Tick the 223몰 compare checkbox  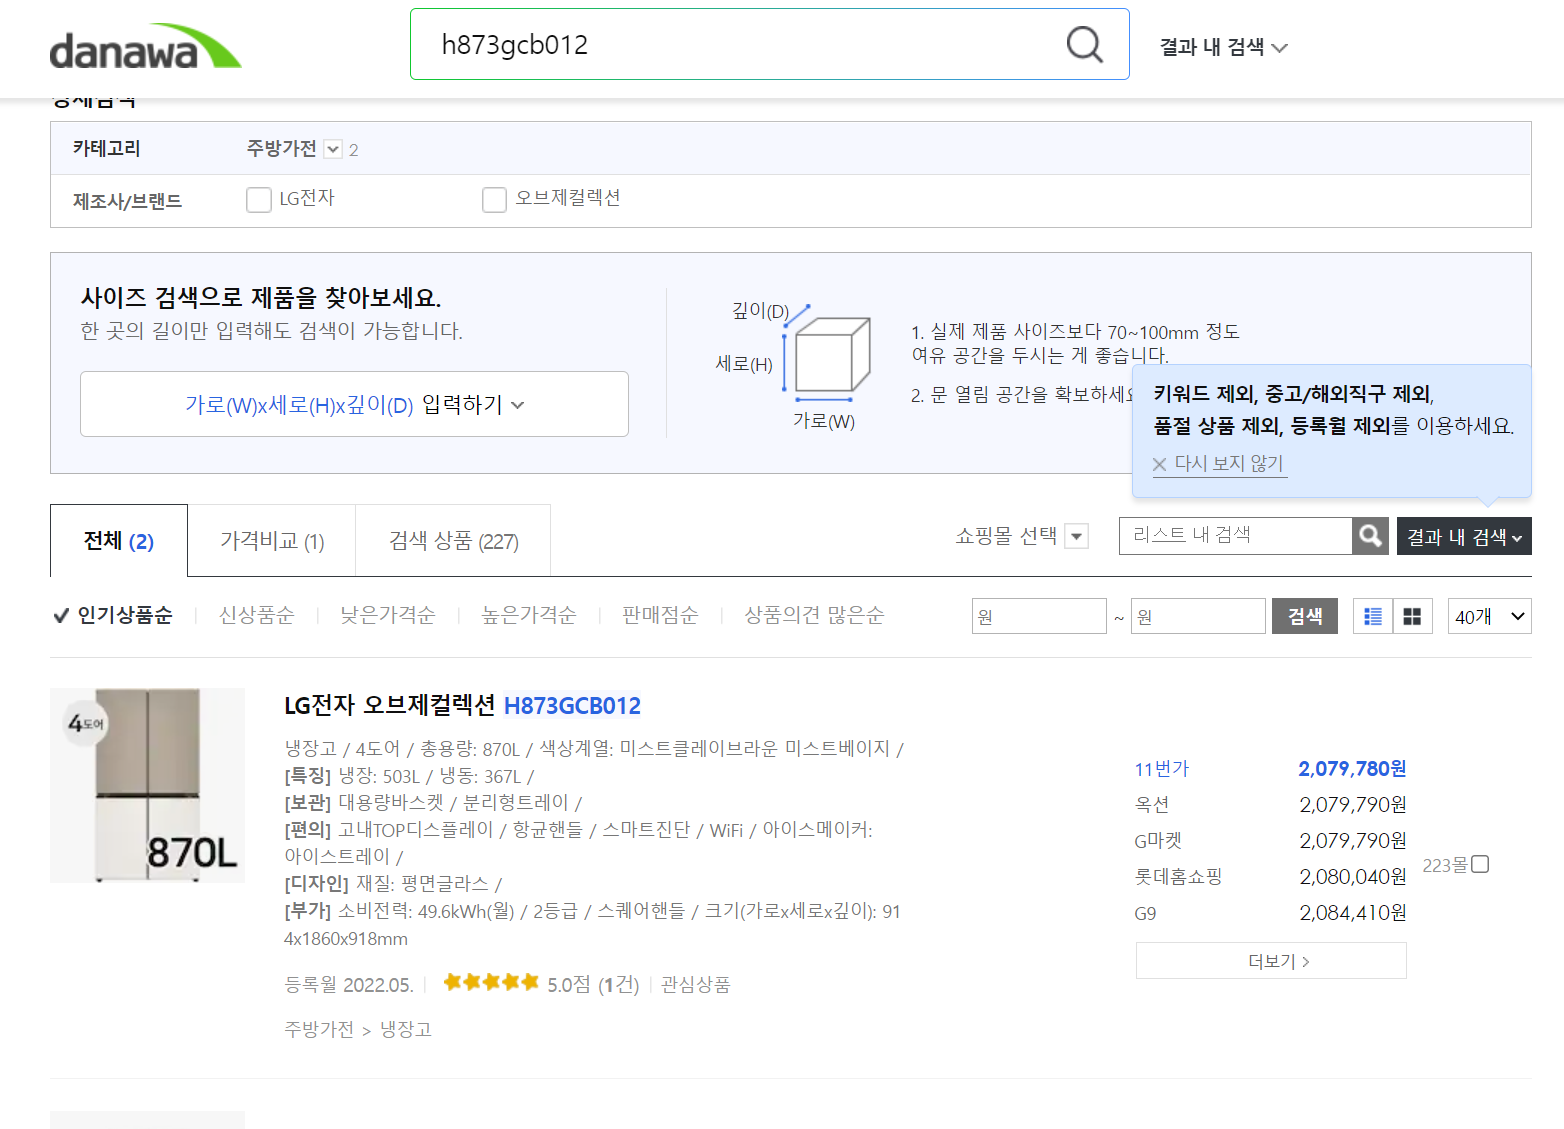click(x=1481, y=864)
